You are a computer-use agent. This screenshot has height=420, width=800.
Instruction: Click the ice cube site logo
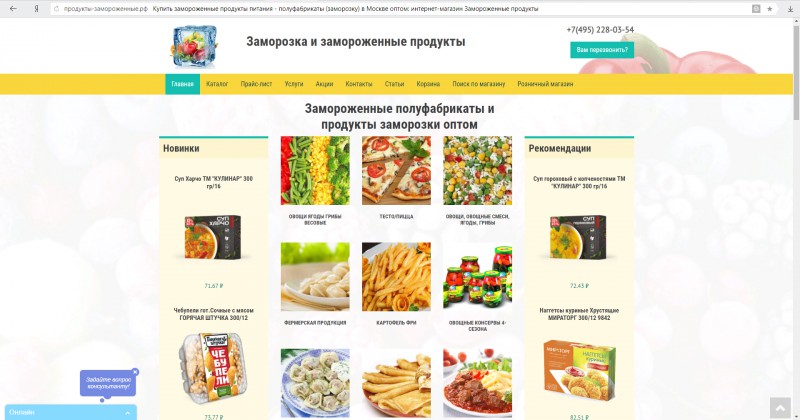[x=193, y=46]
